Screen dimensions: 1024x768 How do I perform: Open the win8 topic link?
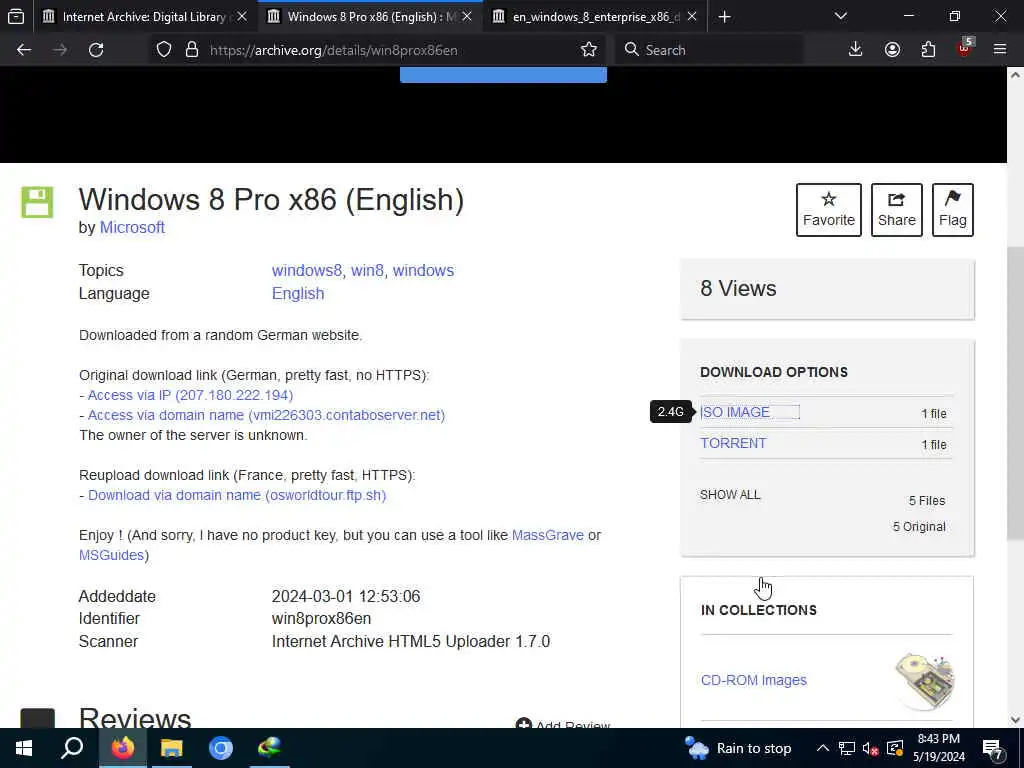[x=367, y=270]
